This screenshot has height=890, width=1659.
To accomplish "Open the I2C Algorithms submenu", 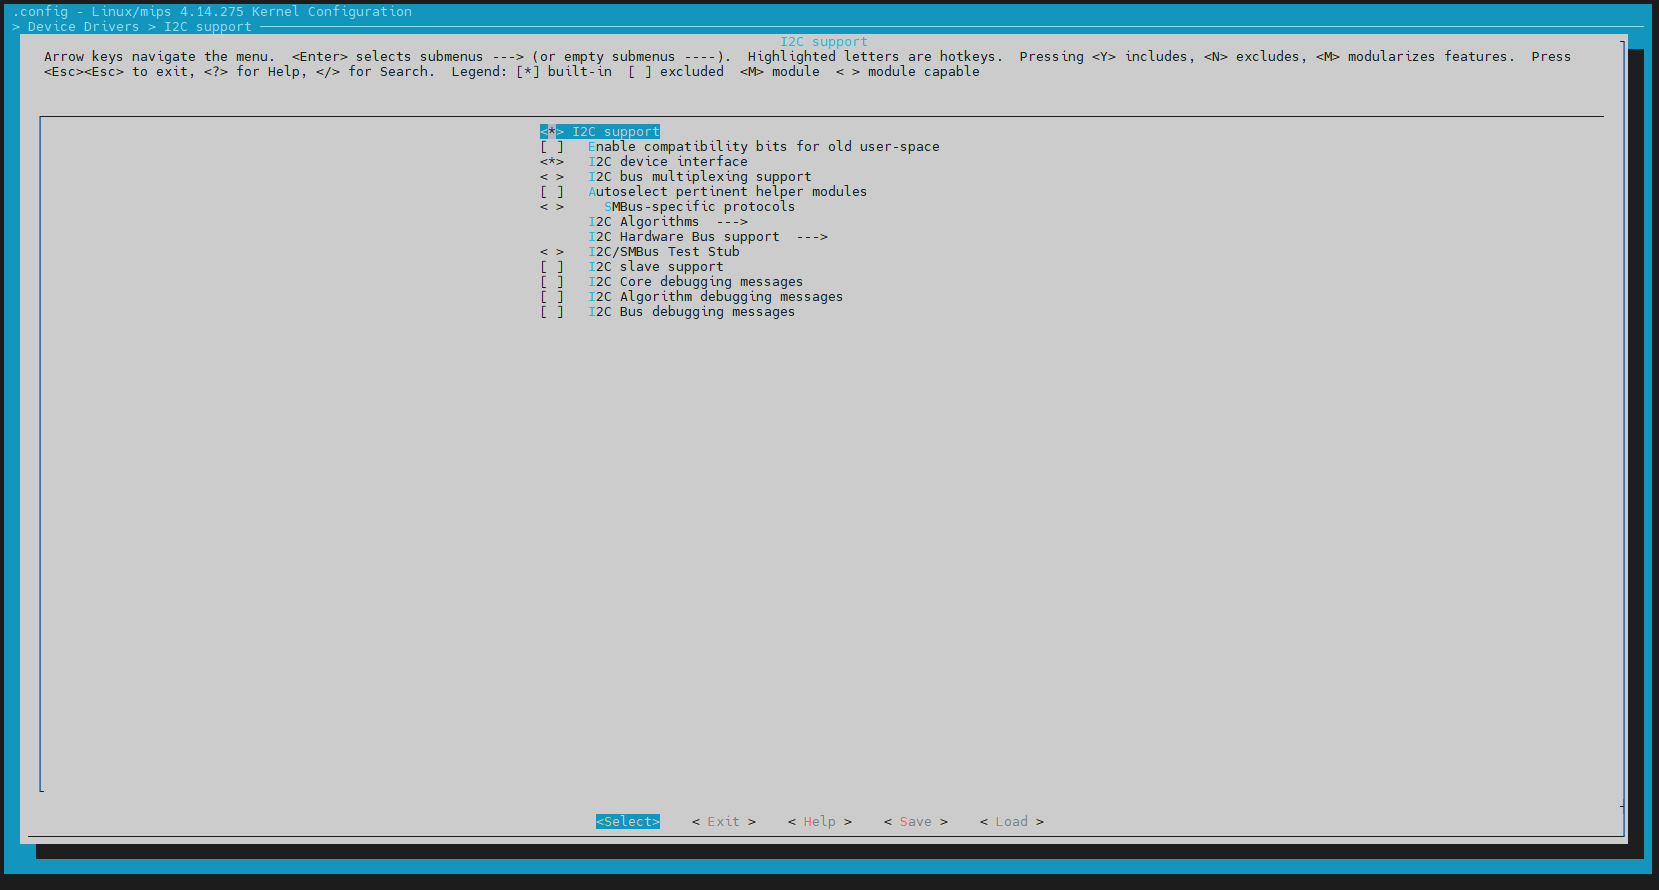I will pos(644,222).
